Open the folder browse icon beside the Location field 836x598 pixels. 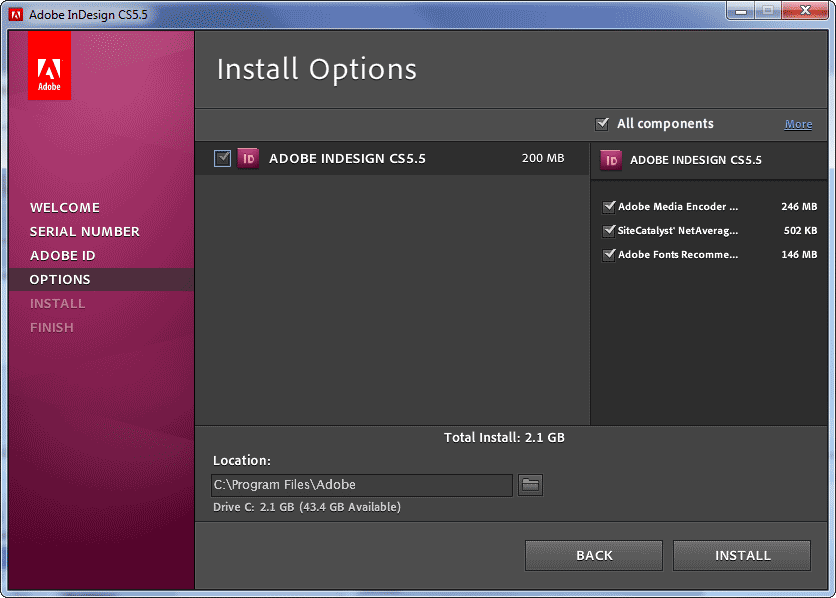(530, 485)
